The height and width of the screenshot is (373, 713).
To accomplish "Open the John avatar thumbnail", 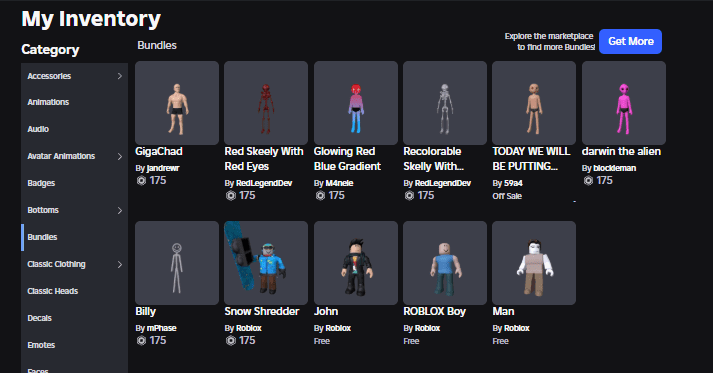I will pos(356,263).
